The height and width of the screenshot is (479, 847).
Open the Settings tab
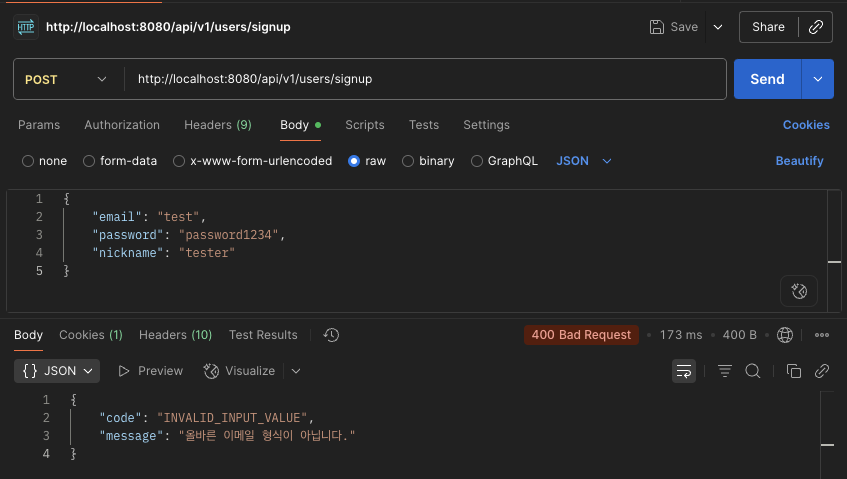[486, 125]
